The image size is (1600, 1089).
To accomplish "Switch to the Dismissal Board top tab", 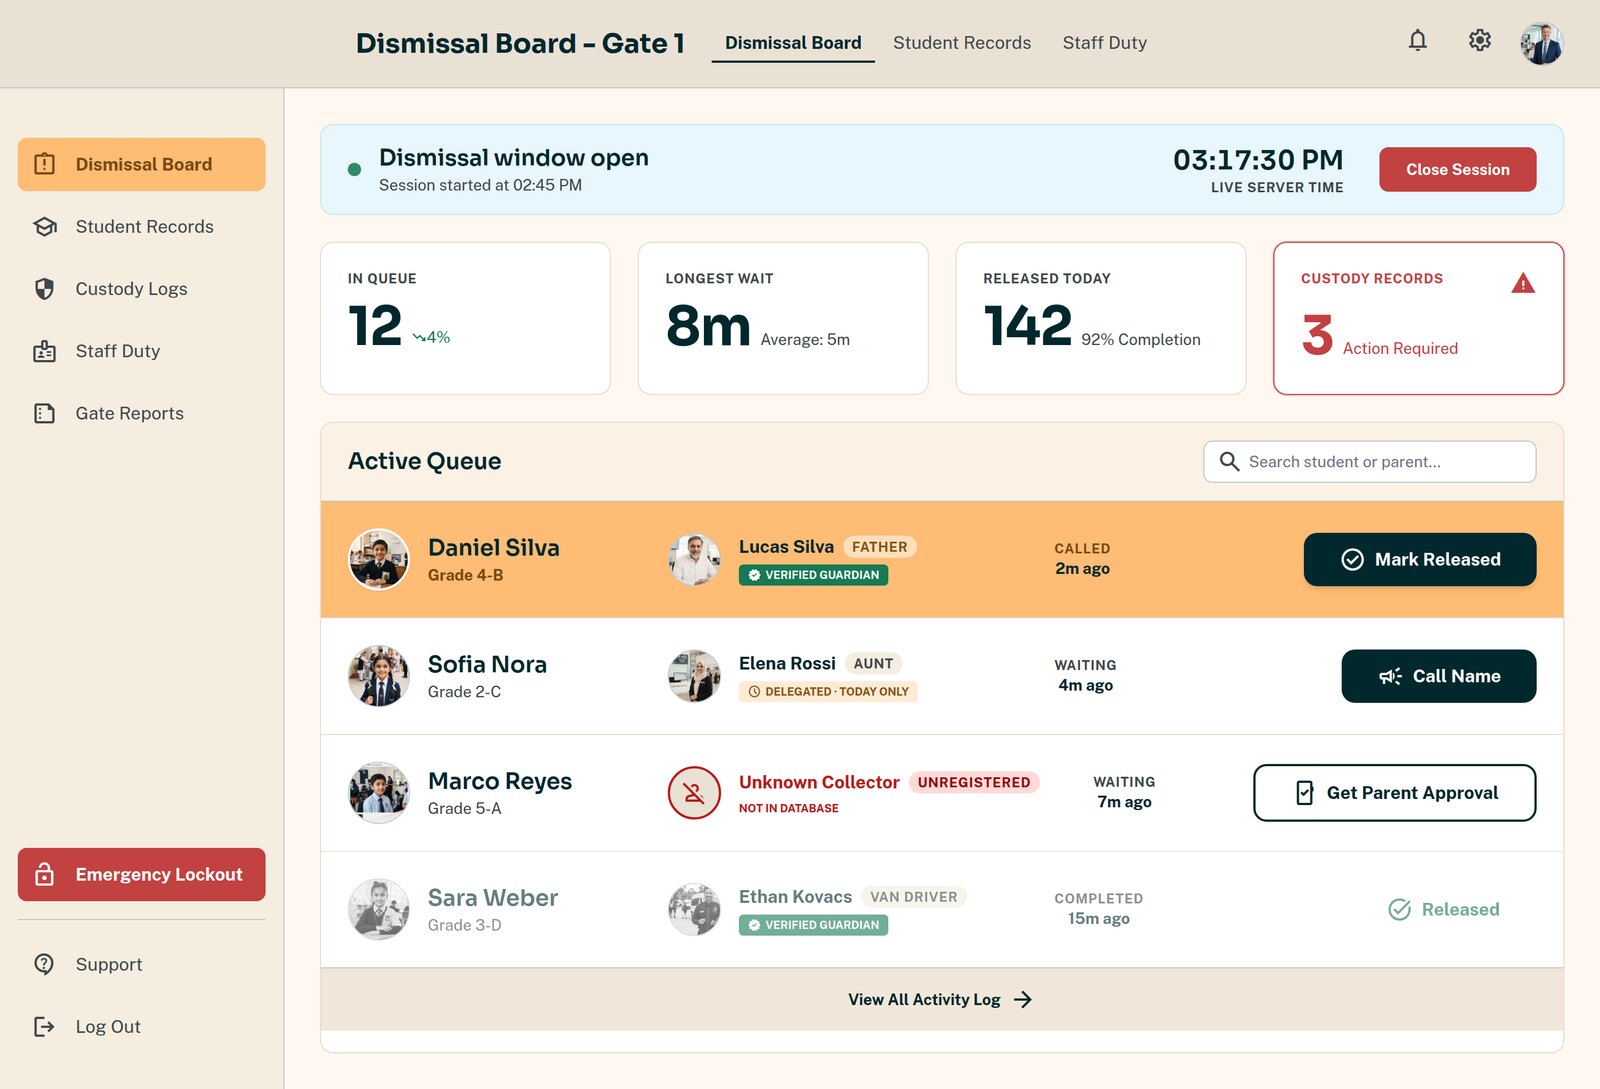I will pos(793,43).
